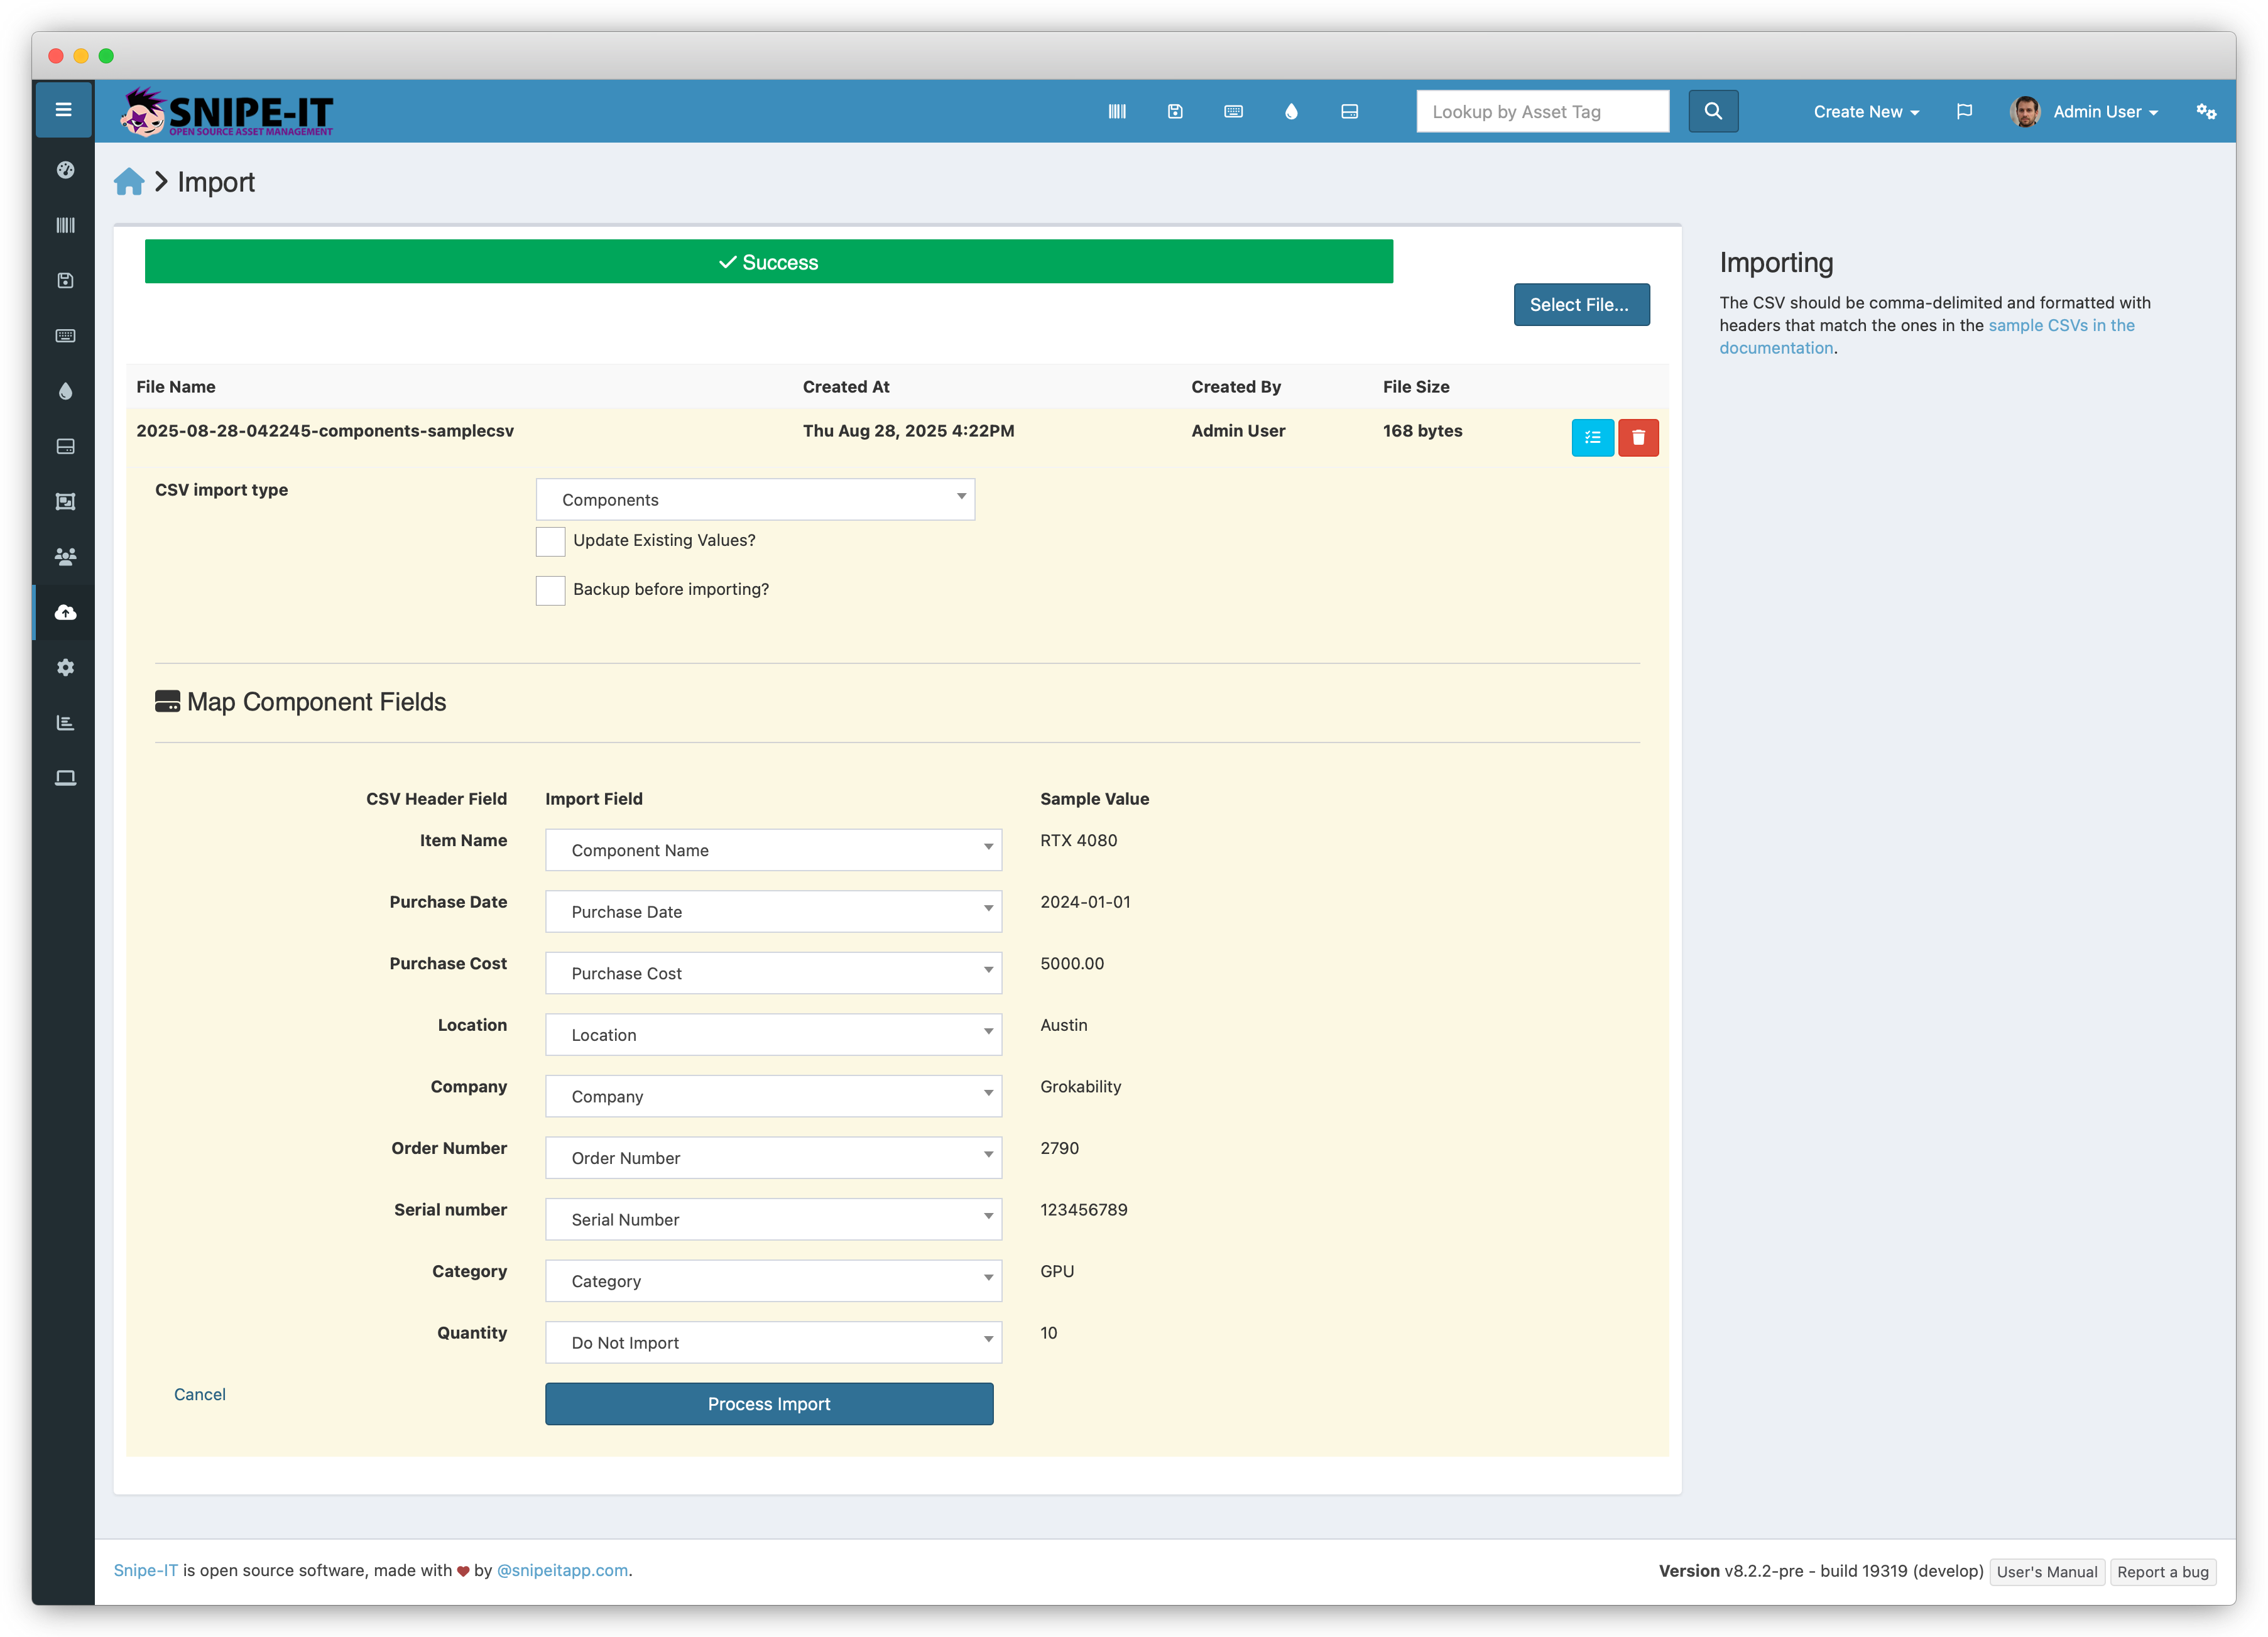Image resolution: width=2268 pixels, height=1637 pixels.
Task: Open Dashboard from the sidebar
Action: click(65, 170)
